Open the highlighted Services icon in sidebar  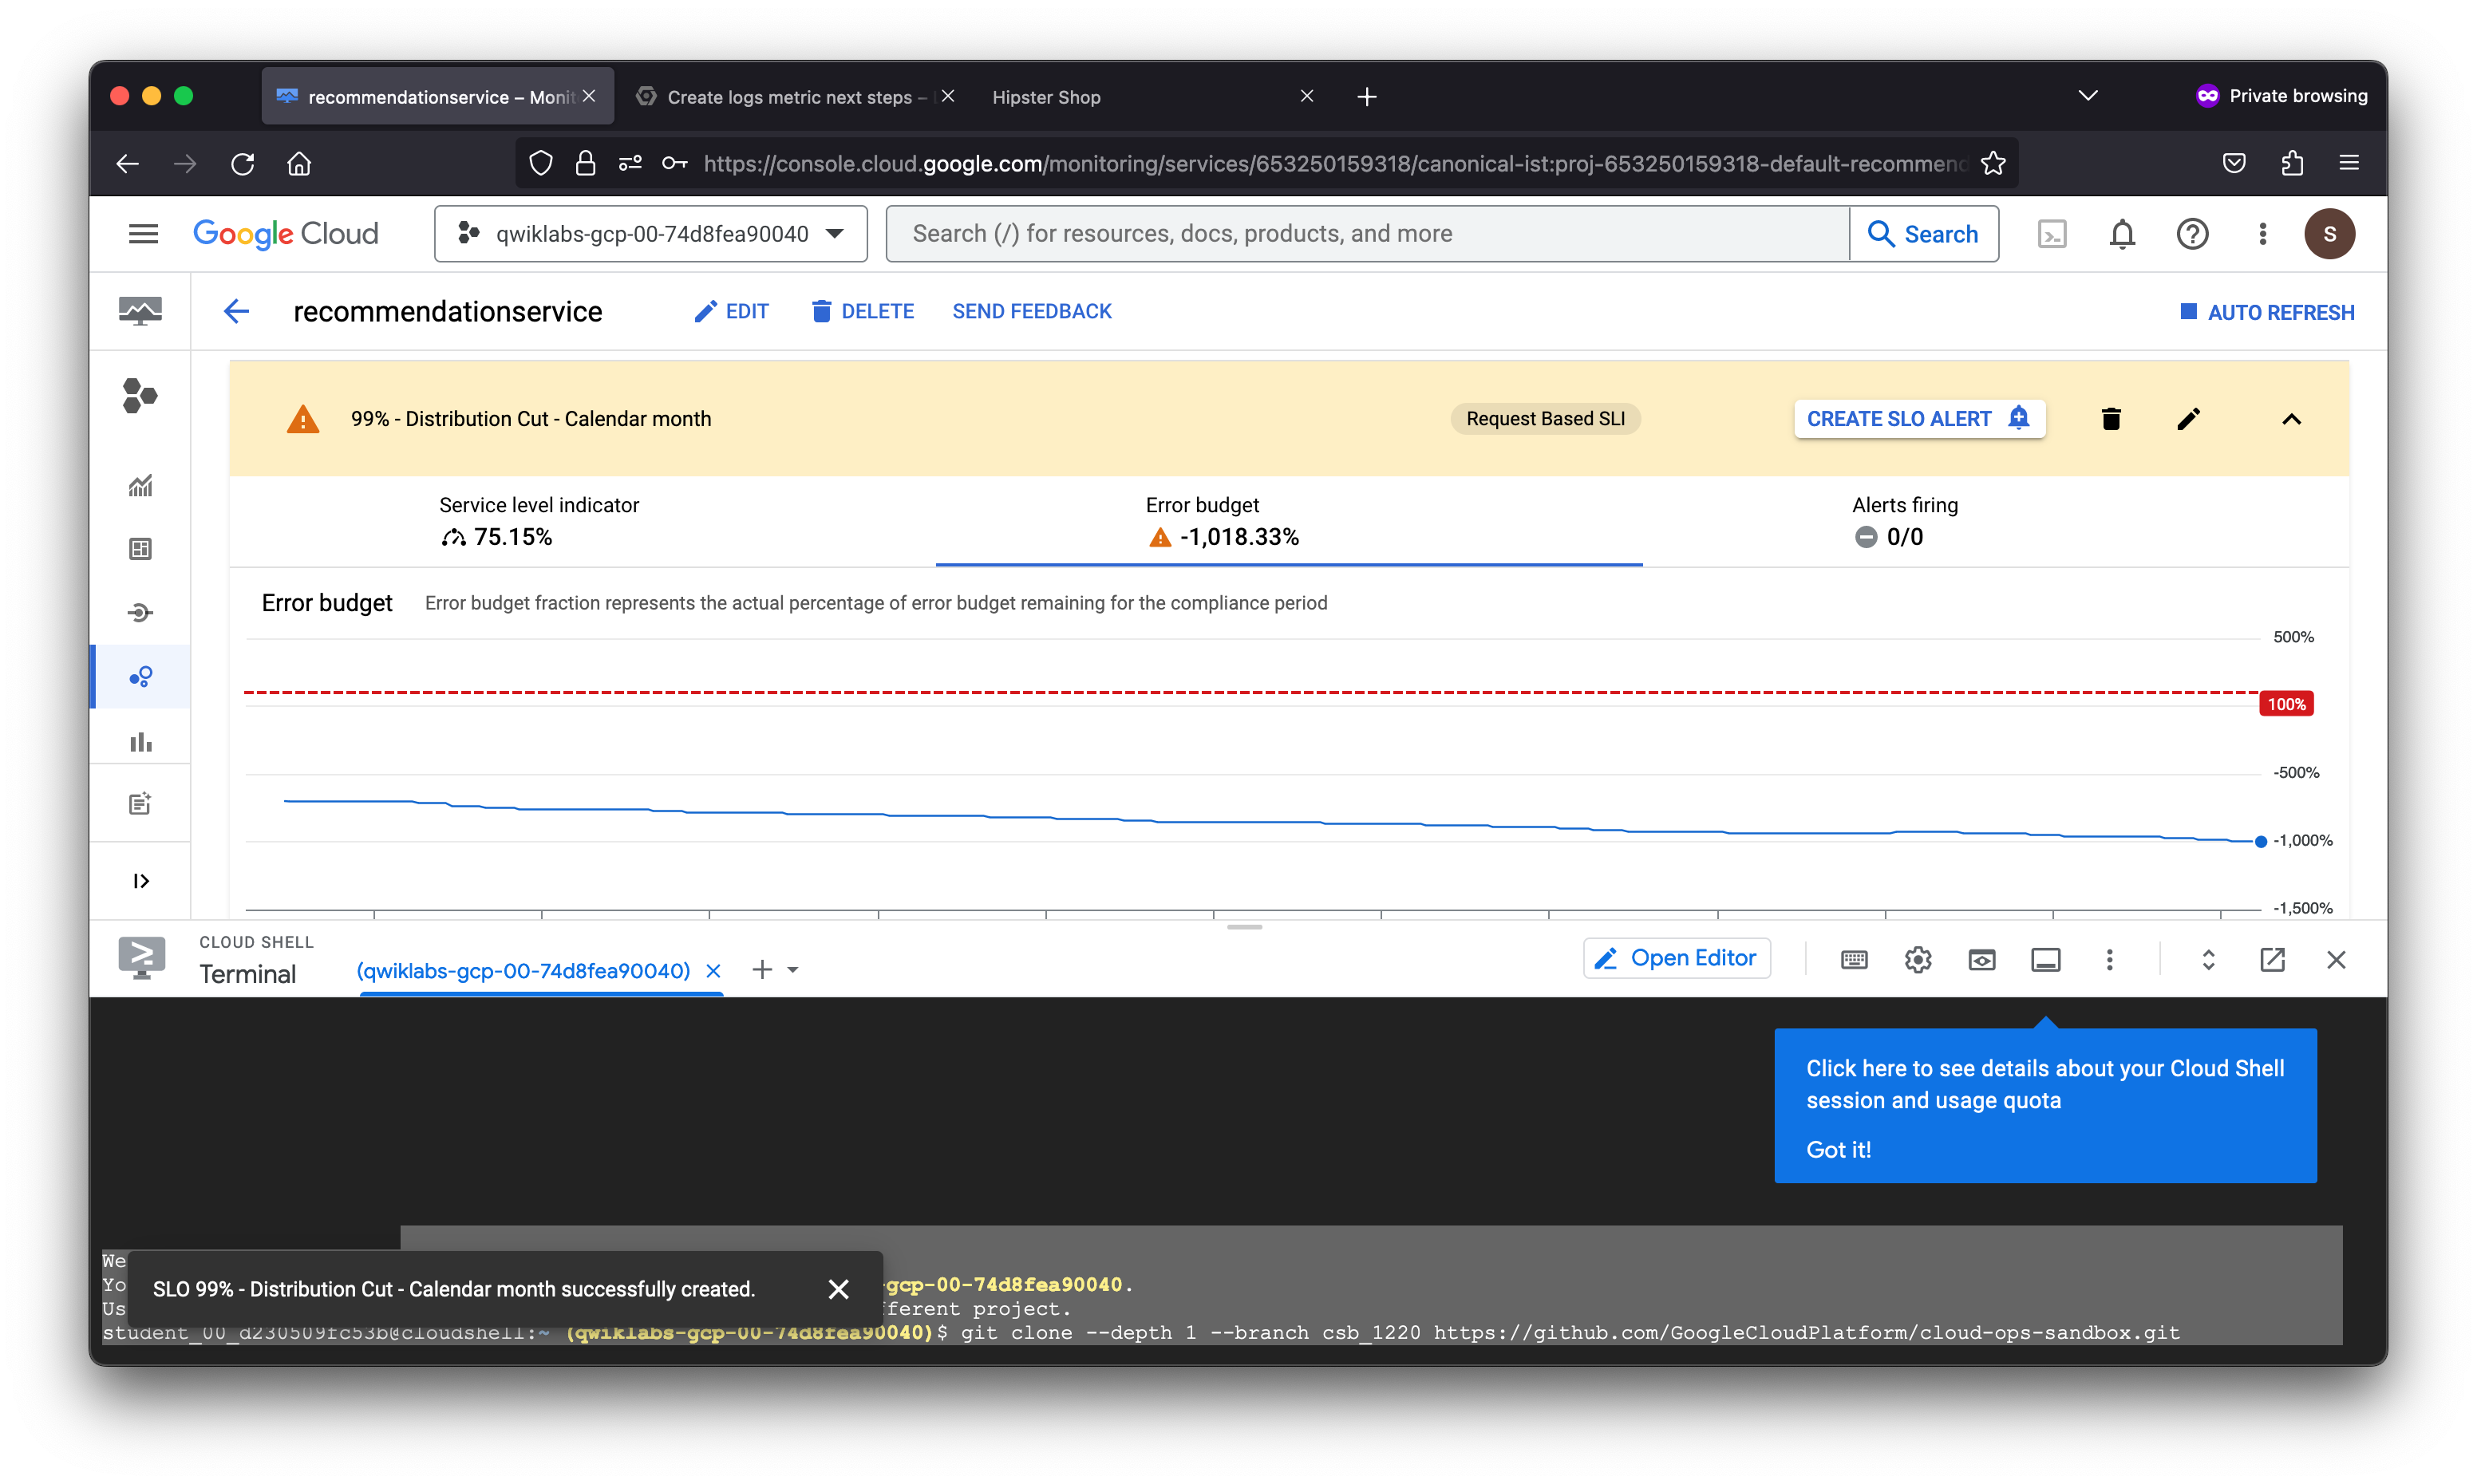click(x=140, y=677)
